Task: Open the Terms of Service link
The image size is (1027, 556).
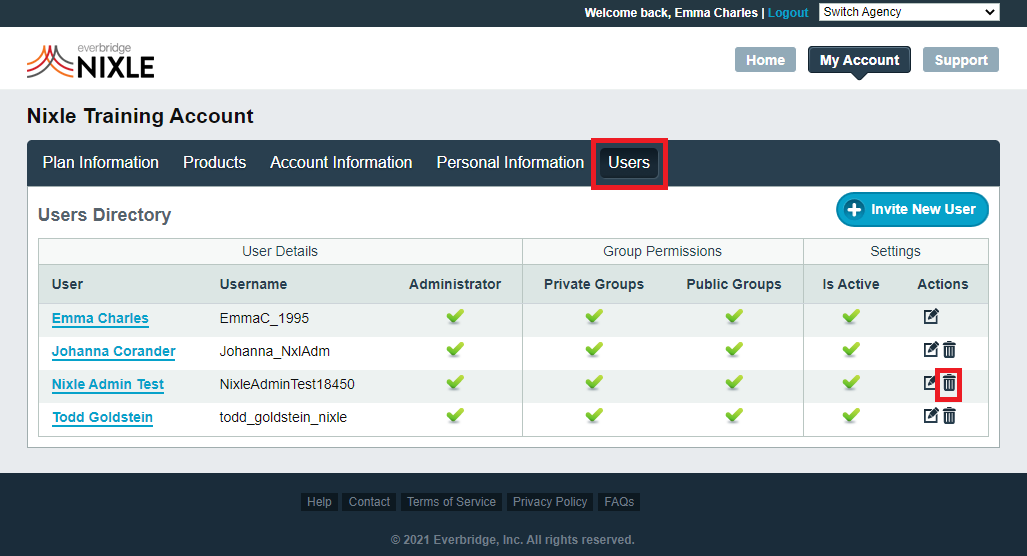Action: click(x=451, y=502)
